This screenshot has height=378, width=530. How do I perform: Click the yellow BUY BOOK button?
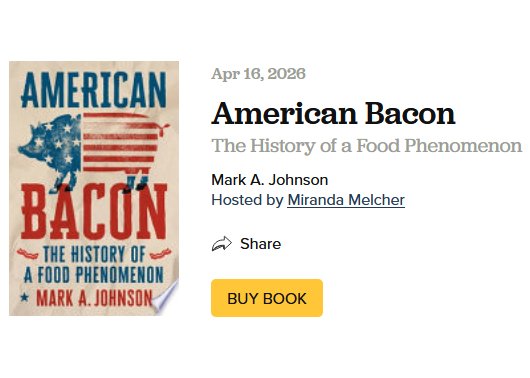[267, 298]
